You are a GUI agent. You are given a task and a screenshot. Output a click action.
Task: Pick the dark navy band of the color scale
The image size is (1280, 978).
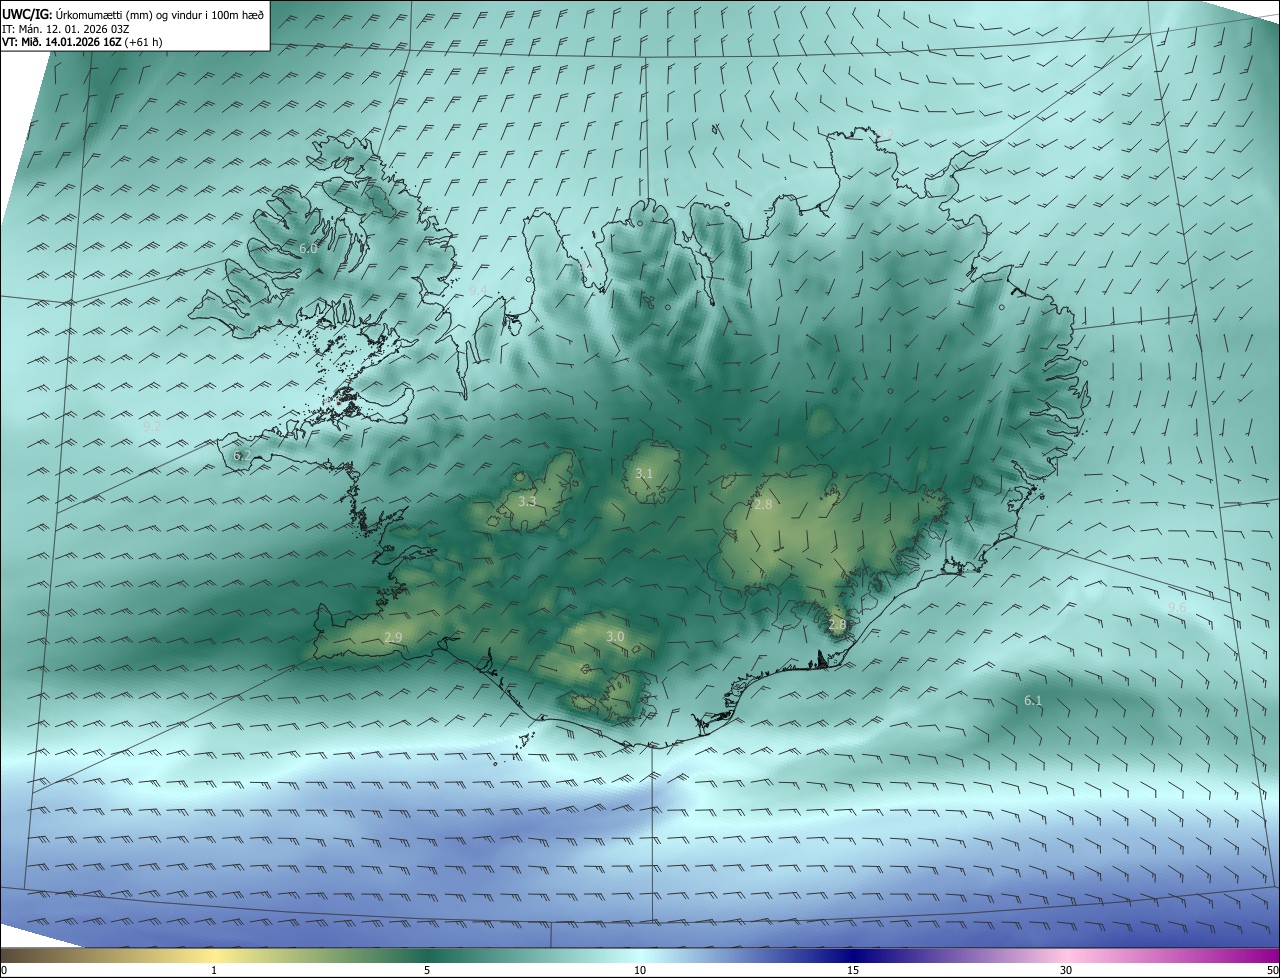[x=853, y=955]
